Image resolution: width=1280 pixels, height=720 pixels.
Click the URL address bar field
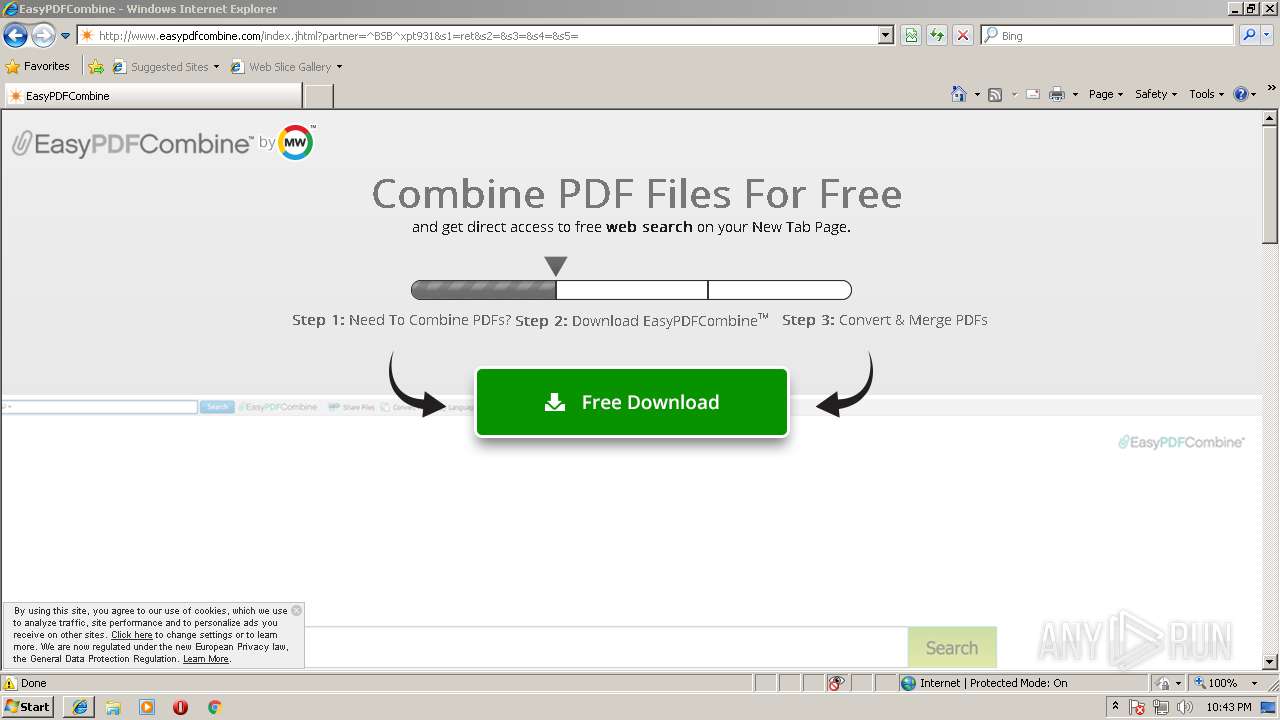(477, 35)
